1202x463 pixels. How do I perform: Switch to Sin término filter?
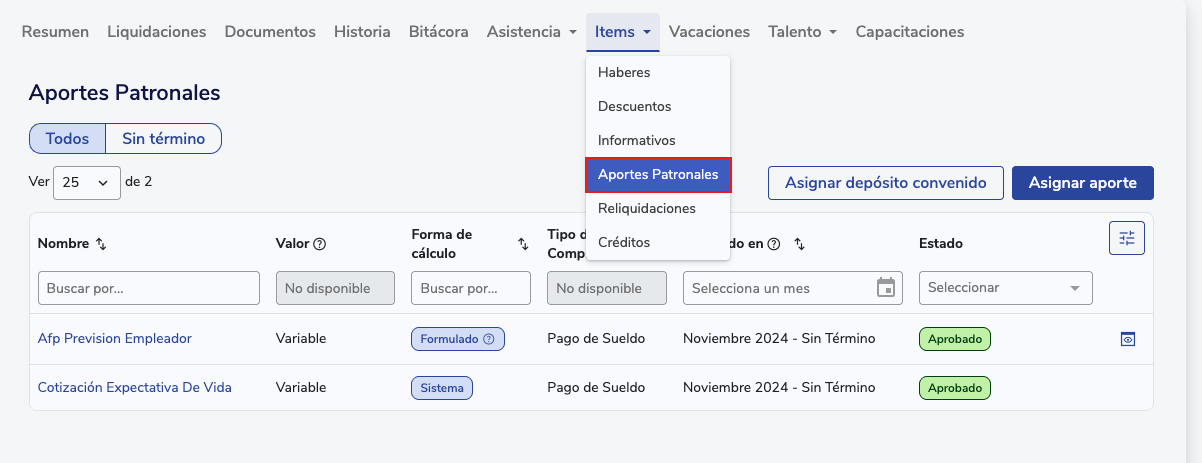pos(163,139)
